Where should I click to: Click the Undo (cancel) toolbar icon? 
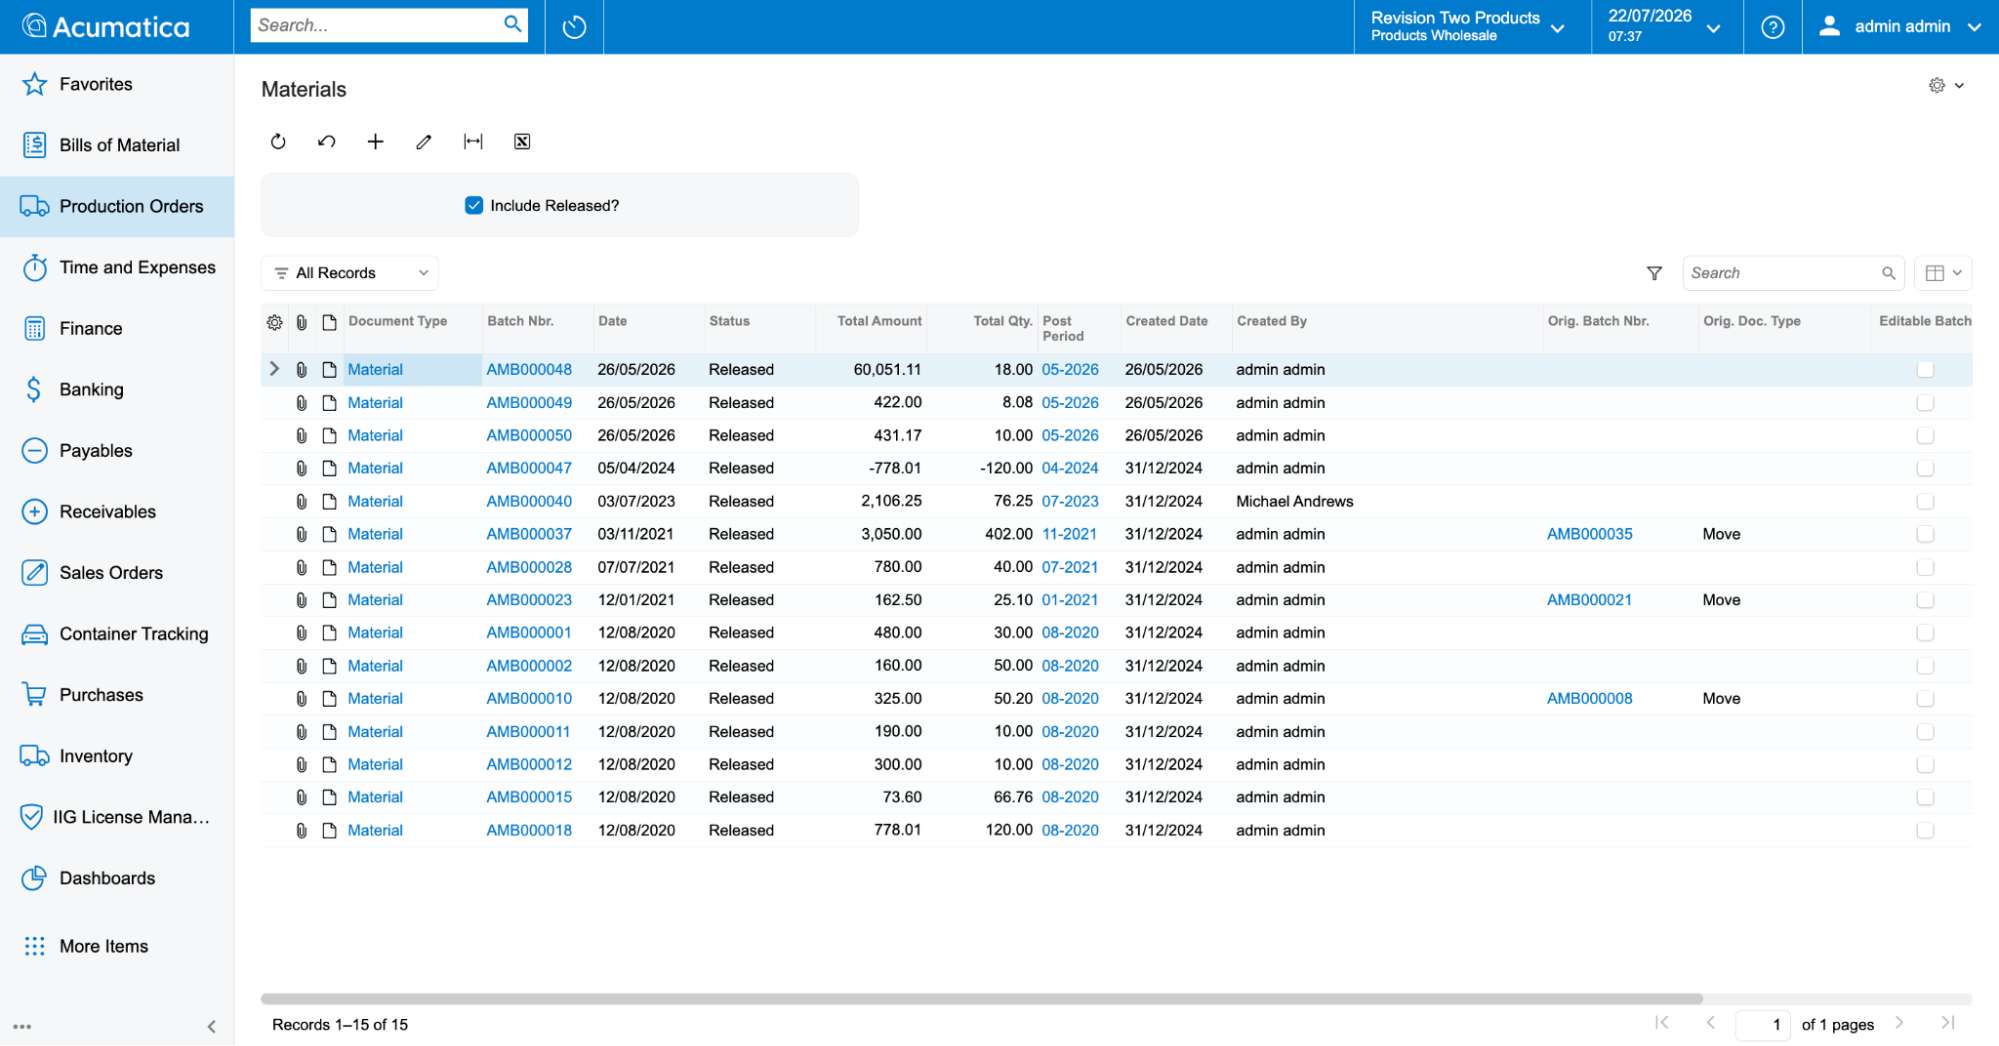coord(326,142)
